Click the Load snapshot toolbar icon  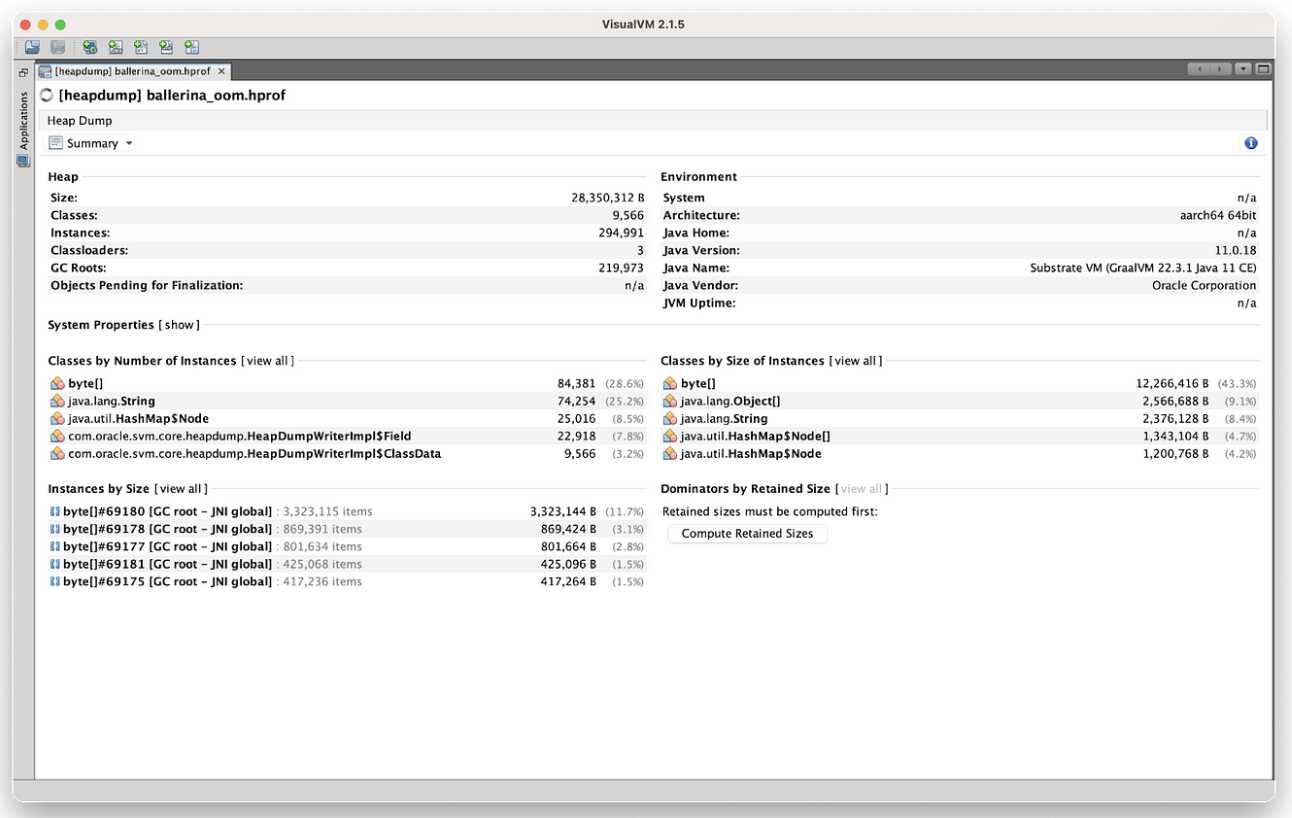tap(32, 47)
